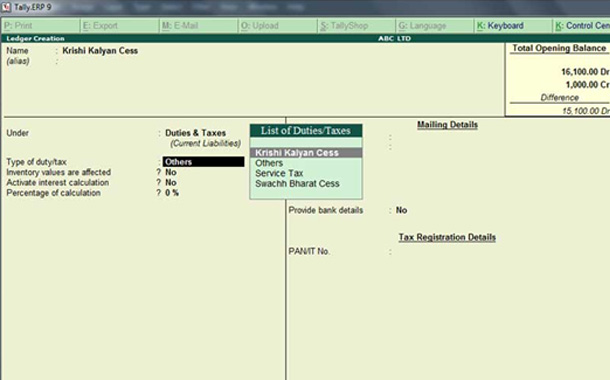
Task: Click the Percentage of calculation 0 % field
Action: [172, 193]
